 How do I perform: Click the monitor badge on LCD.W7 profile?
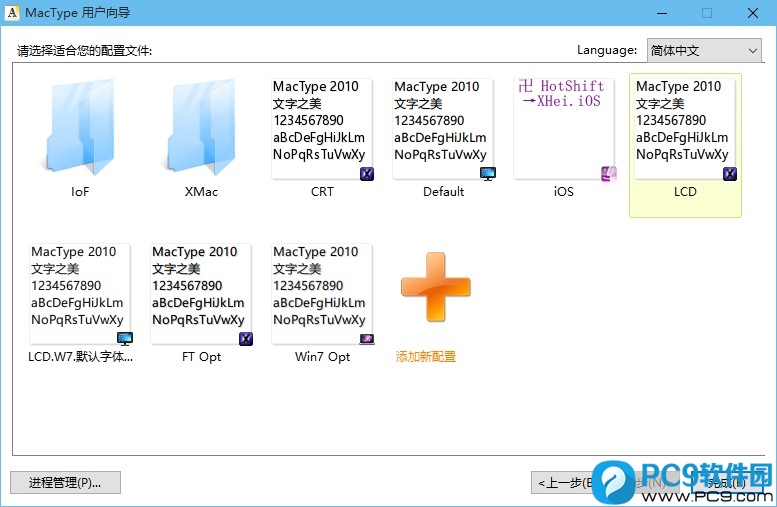click(x=125, y=339)
